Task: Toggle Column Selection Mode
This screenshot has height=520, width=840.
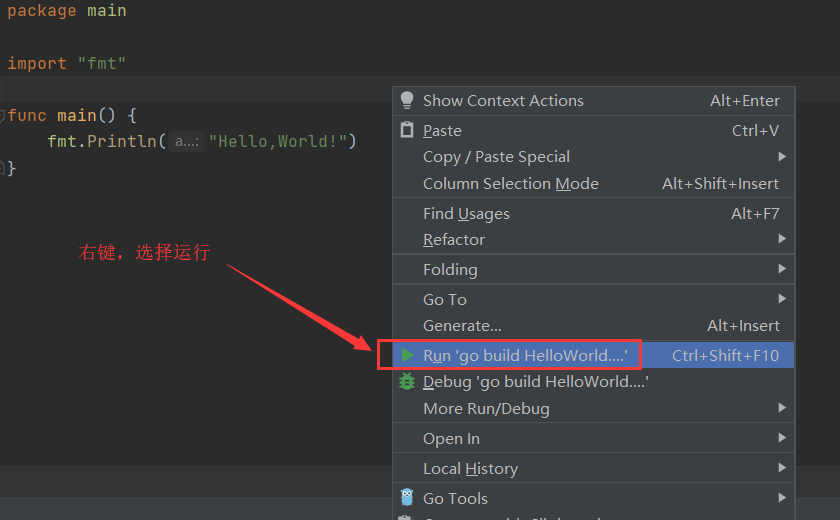Action: [510, 183]
